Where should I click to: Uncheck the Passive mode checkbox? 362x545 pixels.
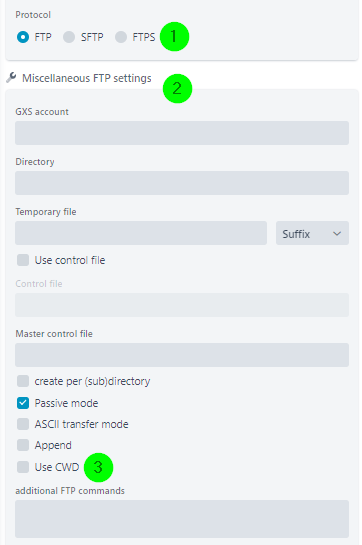point(23,403)
